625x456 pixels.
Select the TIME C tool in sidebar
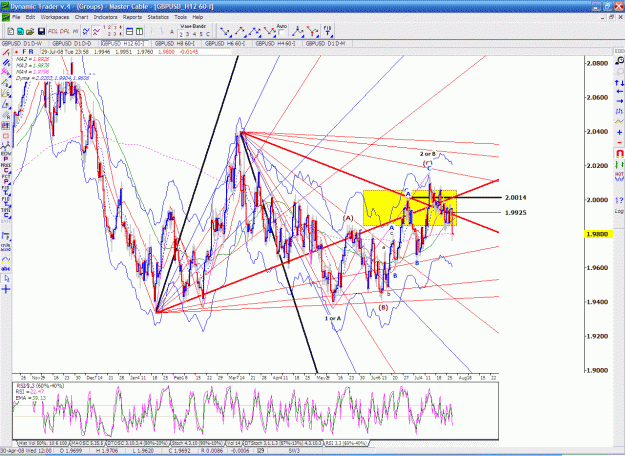click(6, 212)
